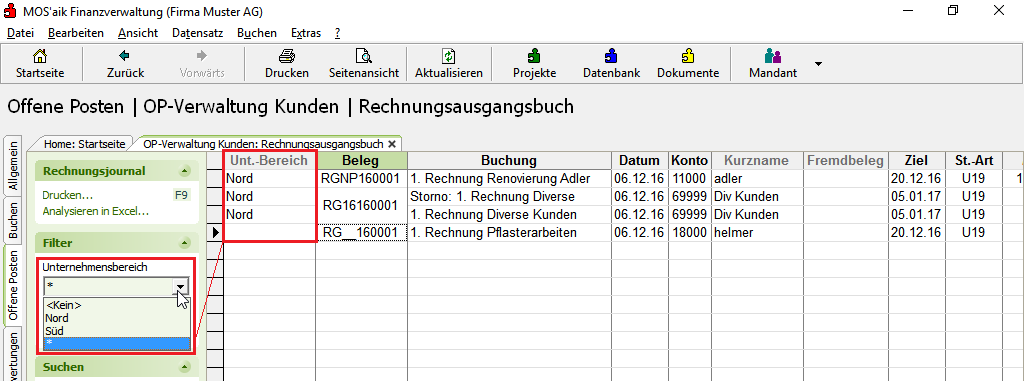Print with the Drucken printer icon
This screenshot has width=1024, height=381.
(287, 63)
